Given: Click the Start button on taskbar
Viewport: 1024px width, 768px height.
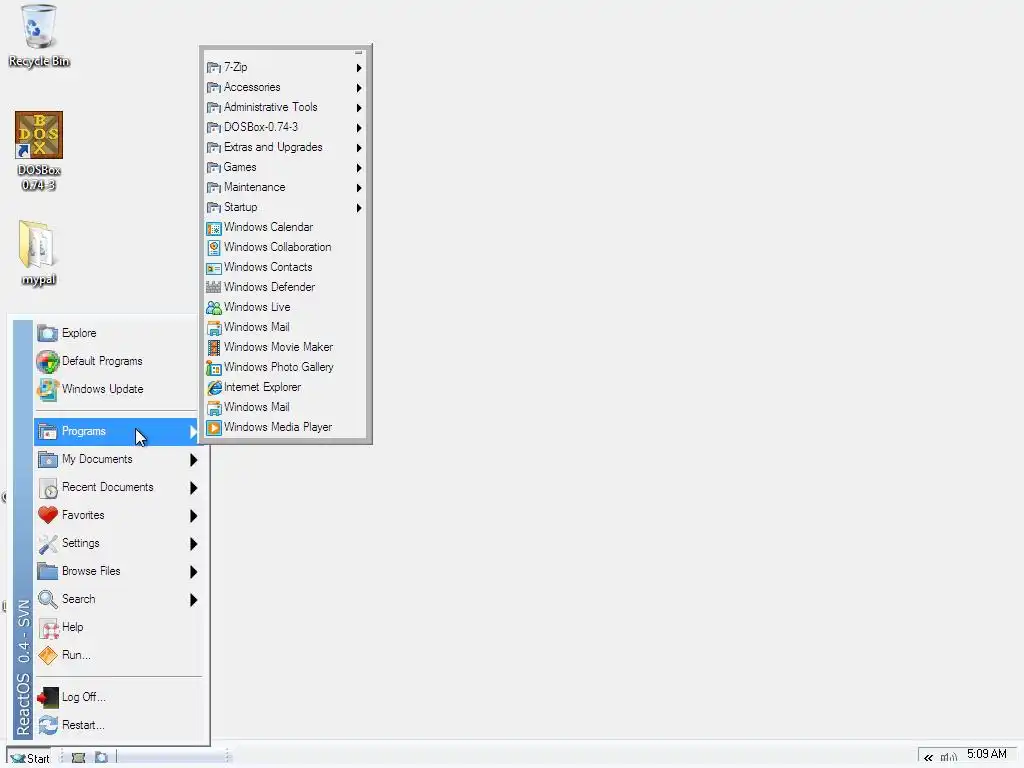Looking at the screenshot, I should 30,758.
